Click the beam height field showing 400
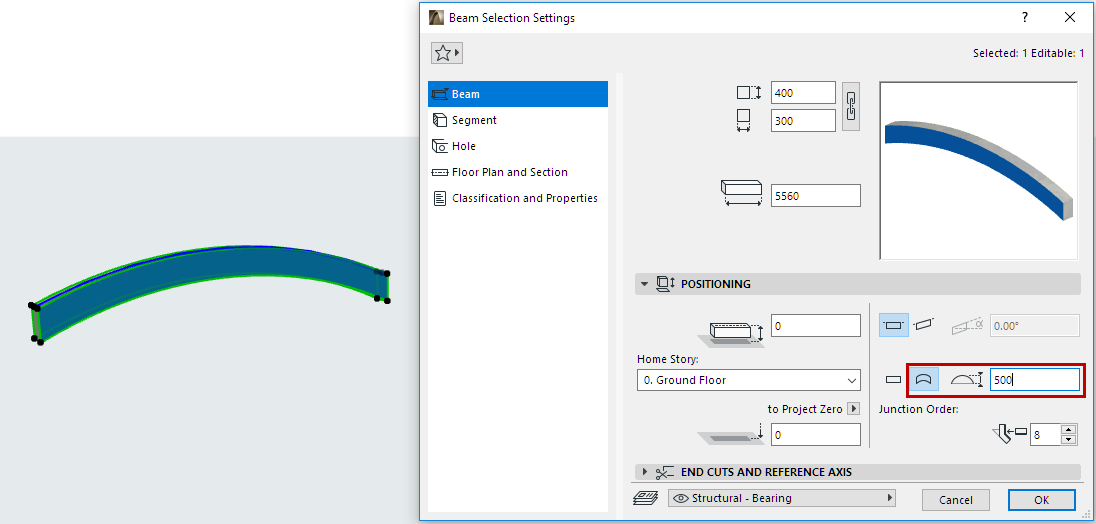 pos(803,93)
